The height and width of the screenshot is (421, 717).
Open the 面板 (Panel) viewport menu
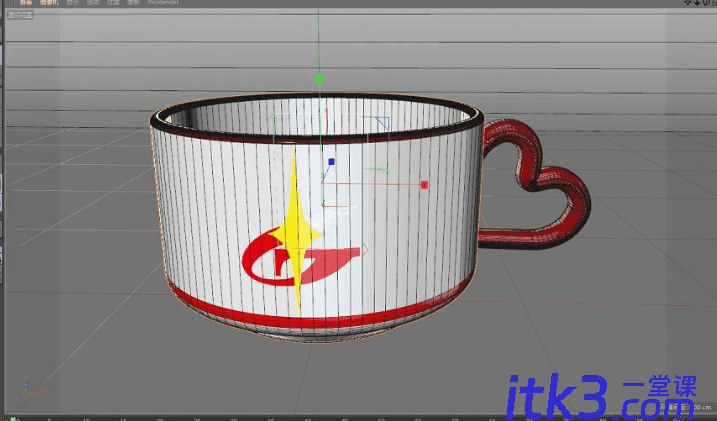[133, 2]
